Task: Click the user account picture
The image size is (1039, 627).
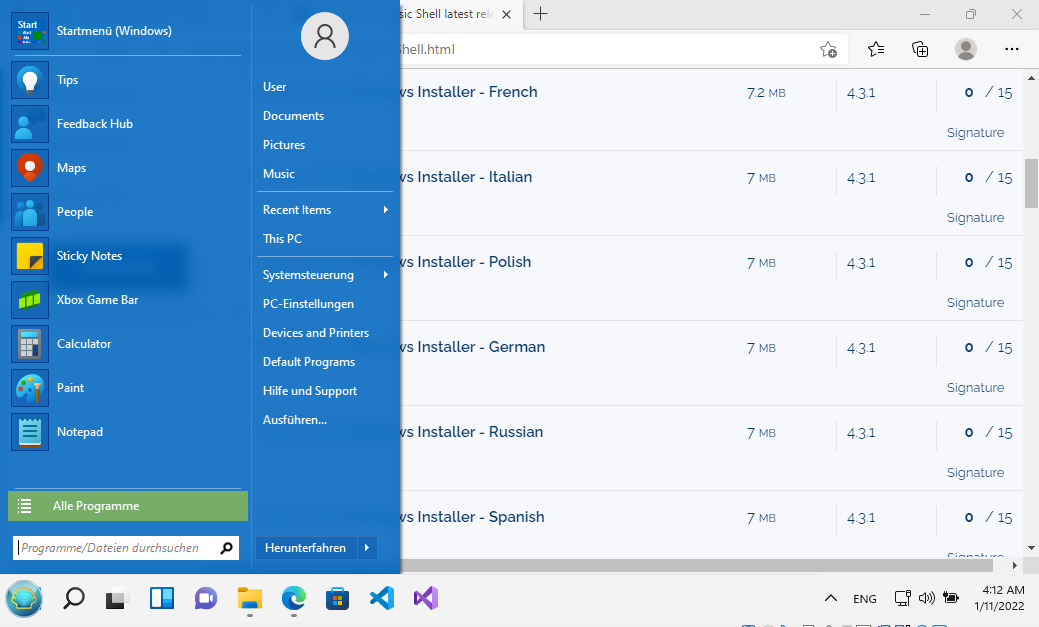Action: 325,36
